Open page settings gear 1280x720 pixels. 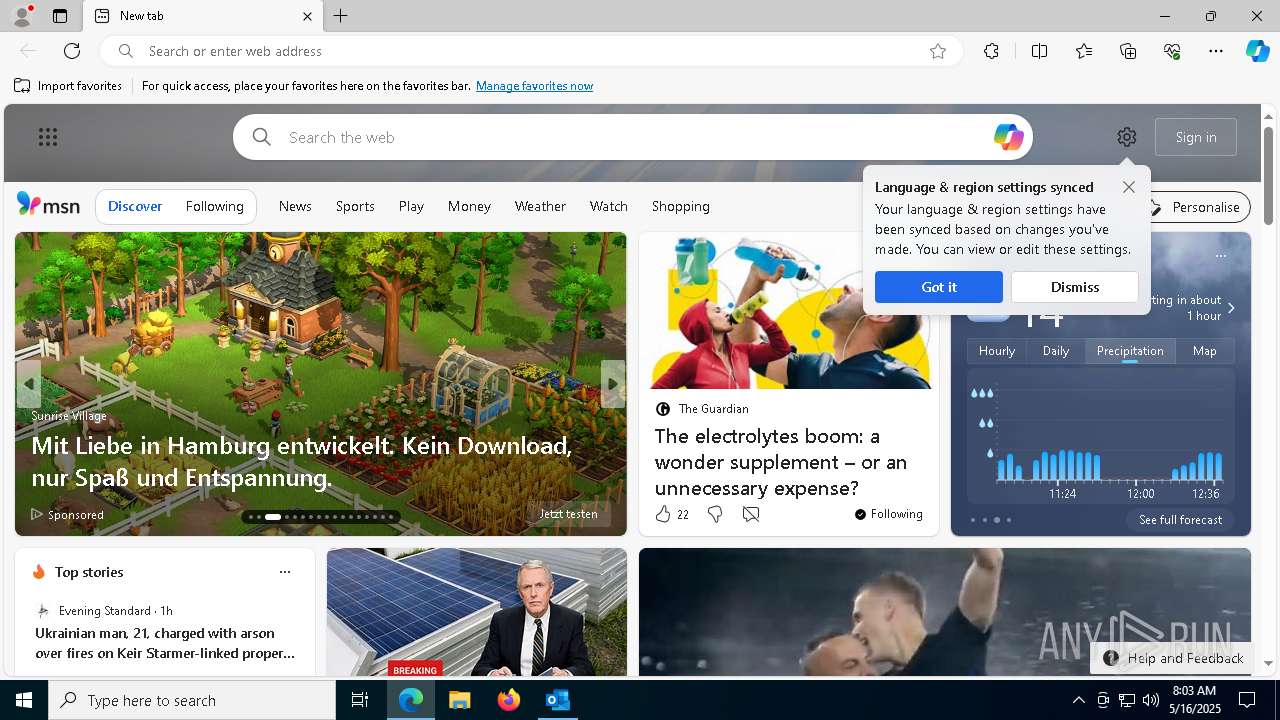point(1127,137)
